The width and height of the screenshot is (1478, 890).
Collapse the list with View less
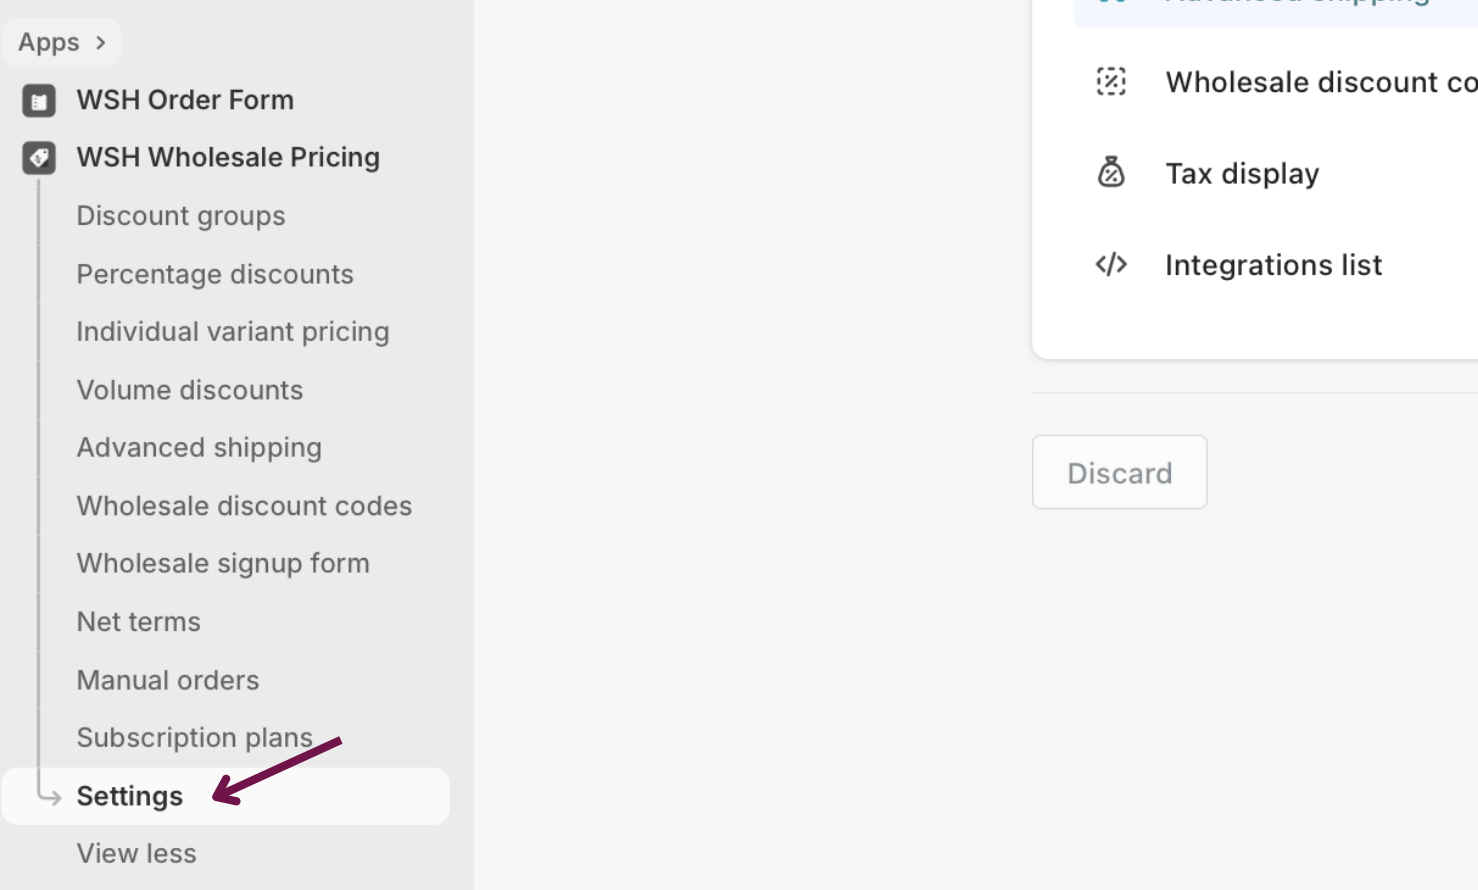click(137, 853)
